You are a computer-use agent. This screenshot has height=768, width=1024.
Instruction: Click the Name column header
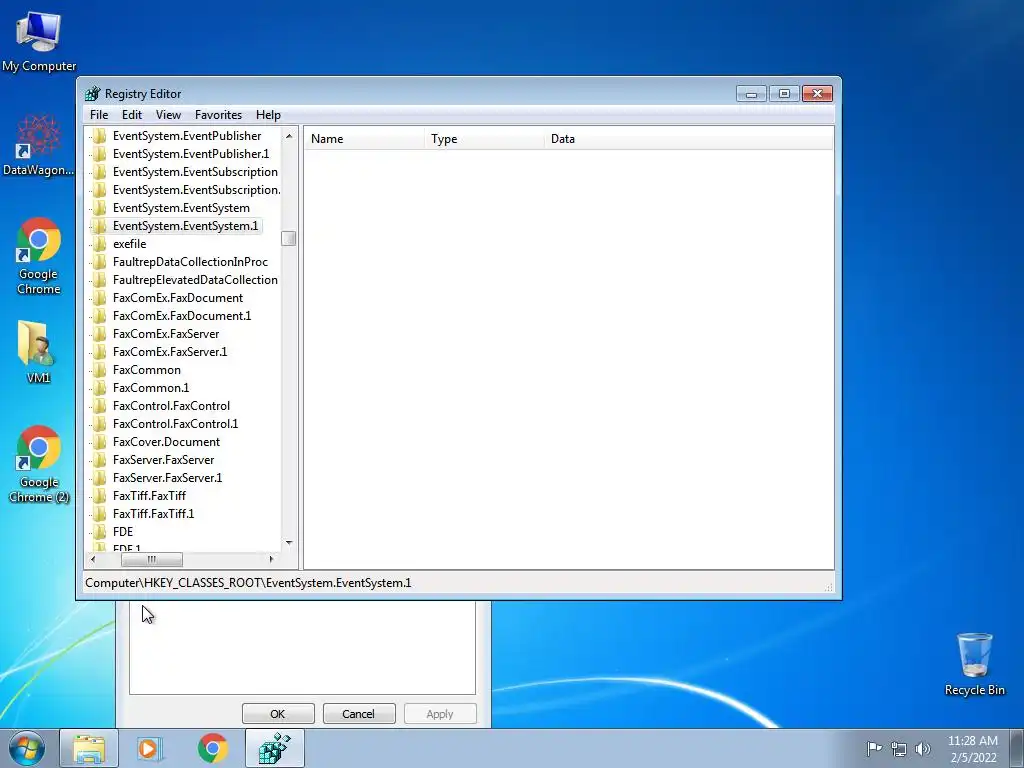click(x=364, y=139)
